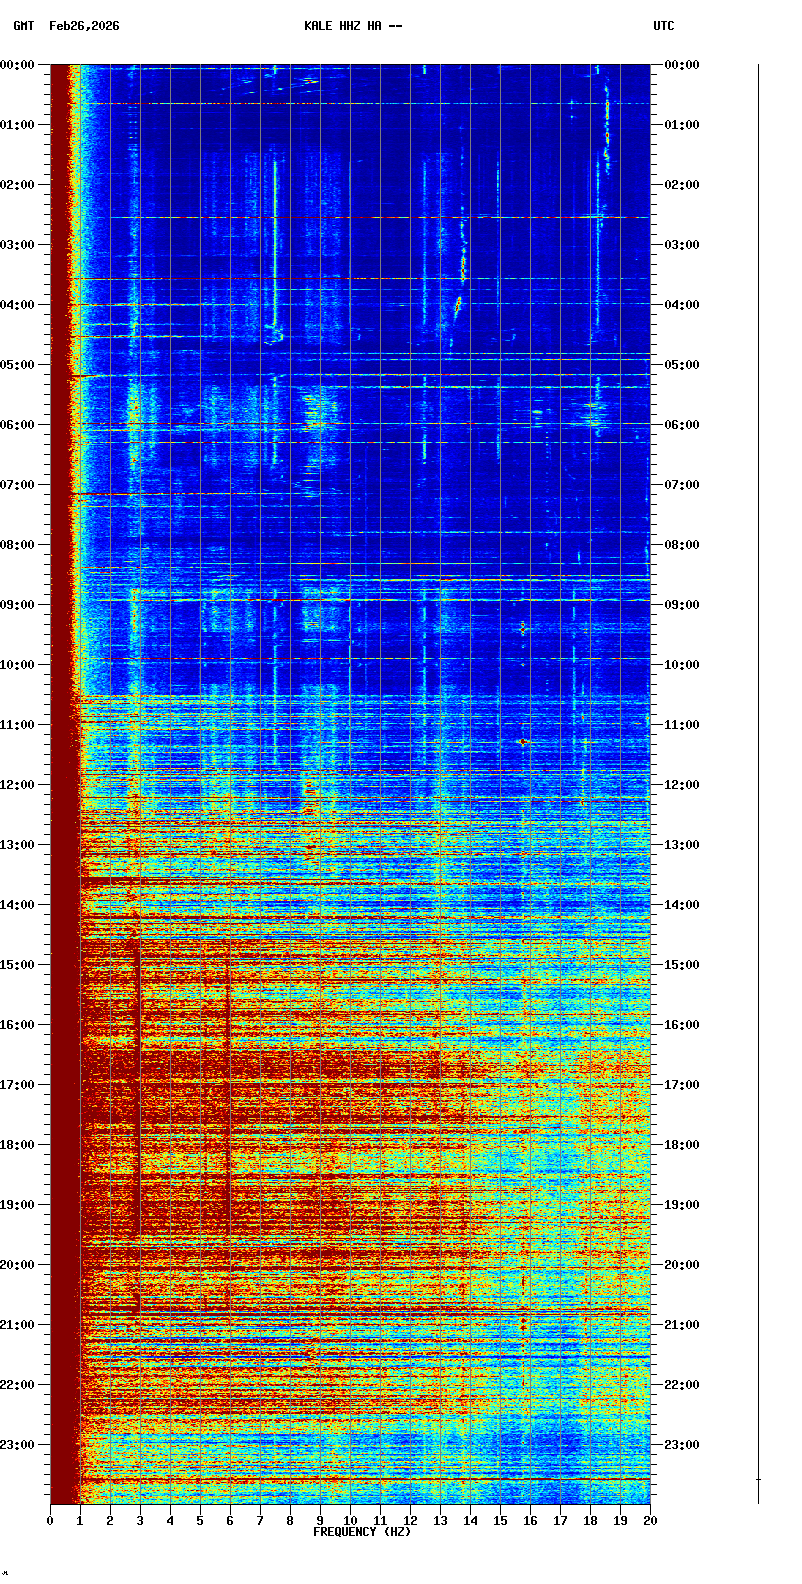Click the 15:00 label on right UTC axis
This screenshot has width=802, height=1584.
click(x=683, y=965)
